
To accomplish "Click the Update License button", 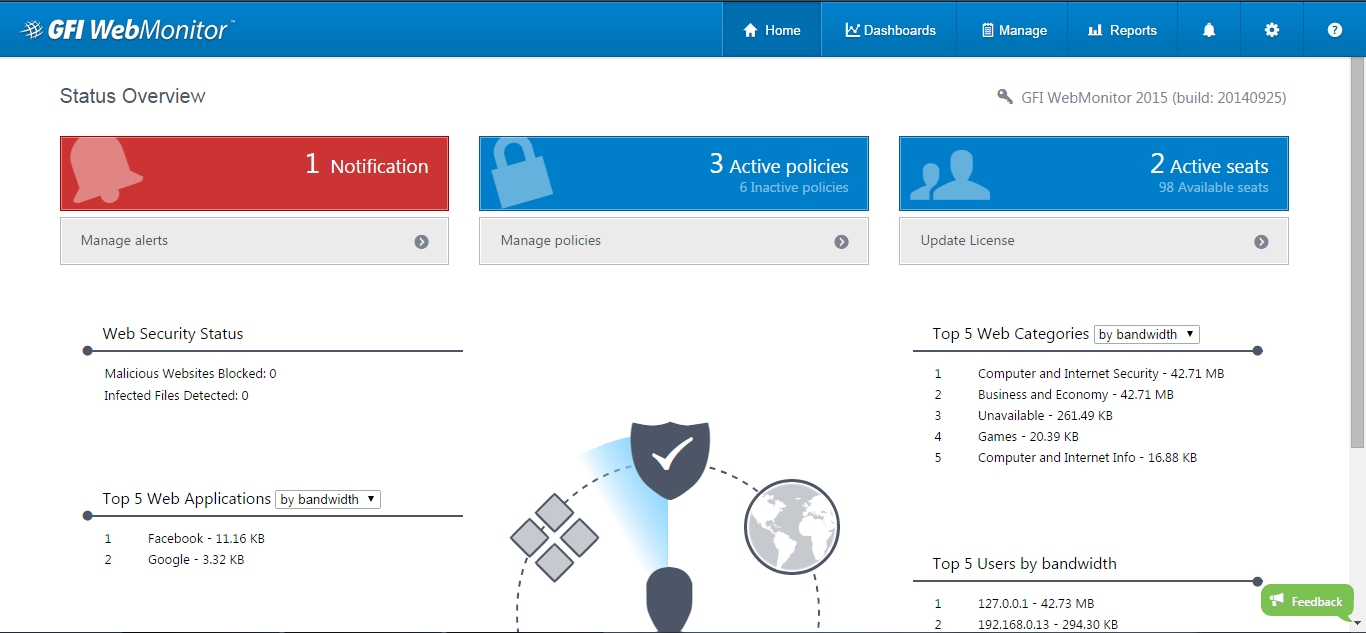I will 1094,241.
